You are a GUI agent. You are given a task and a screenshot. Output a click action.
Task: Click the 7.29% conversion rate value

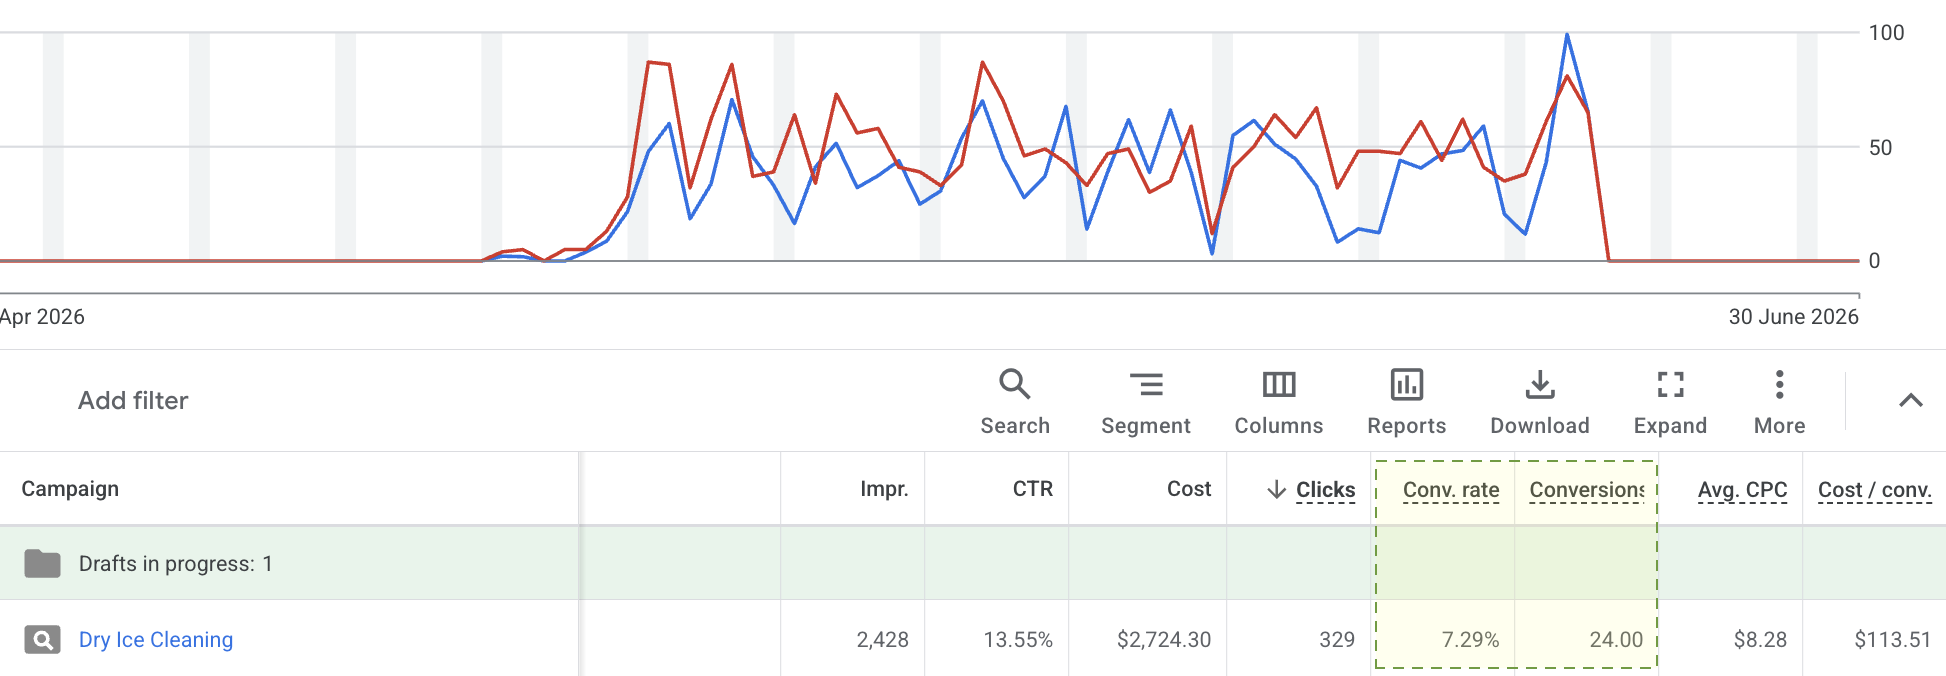coord(1470,640)
